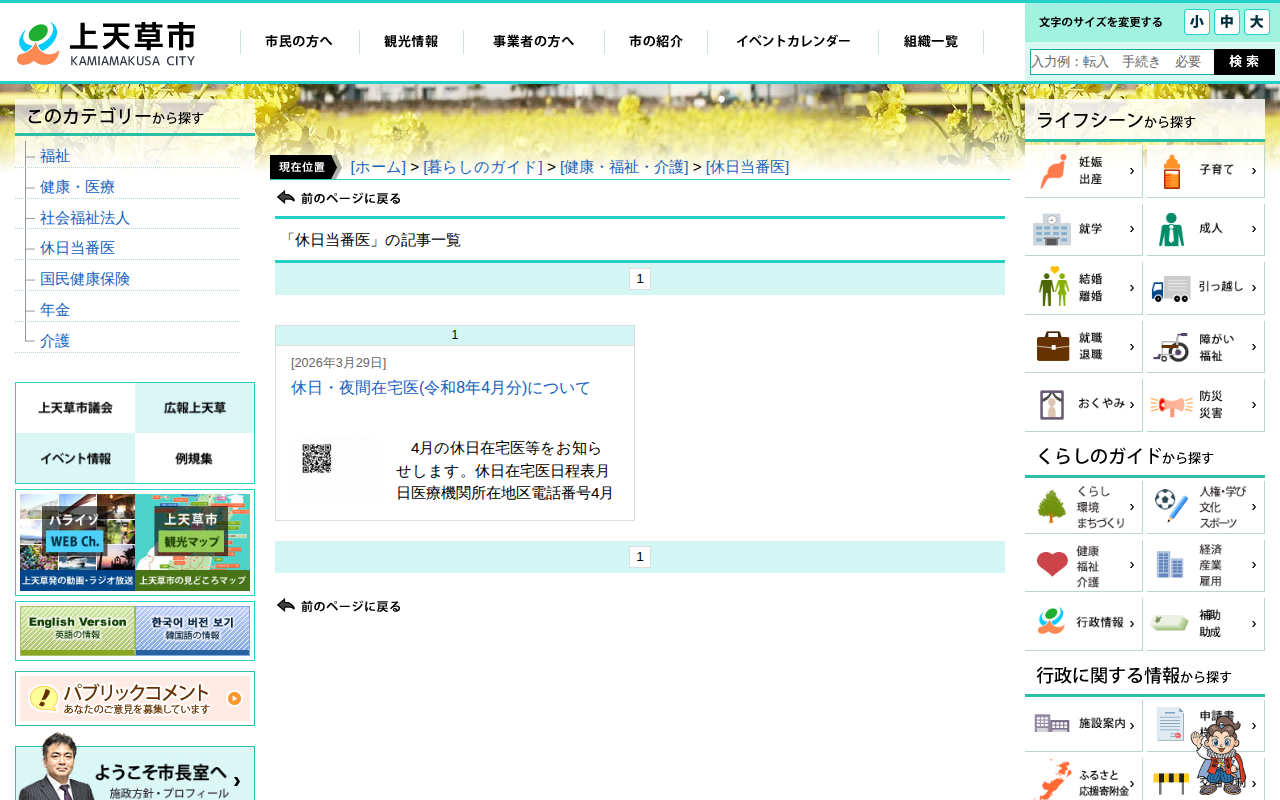The image size is (1280, 800).
Task: Open the イベント情報 button
Action: pyautogui.click(x=75, y=459)
